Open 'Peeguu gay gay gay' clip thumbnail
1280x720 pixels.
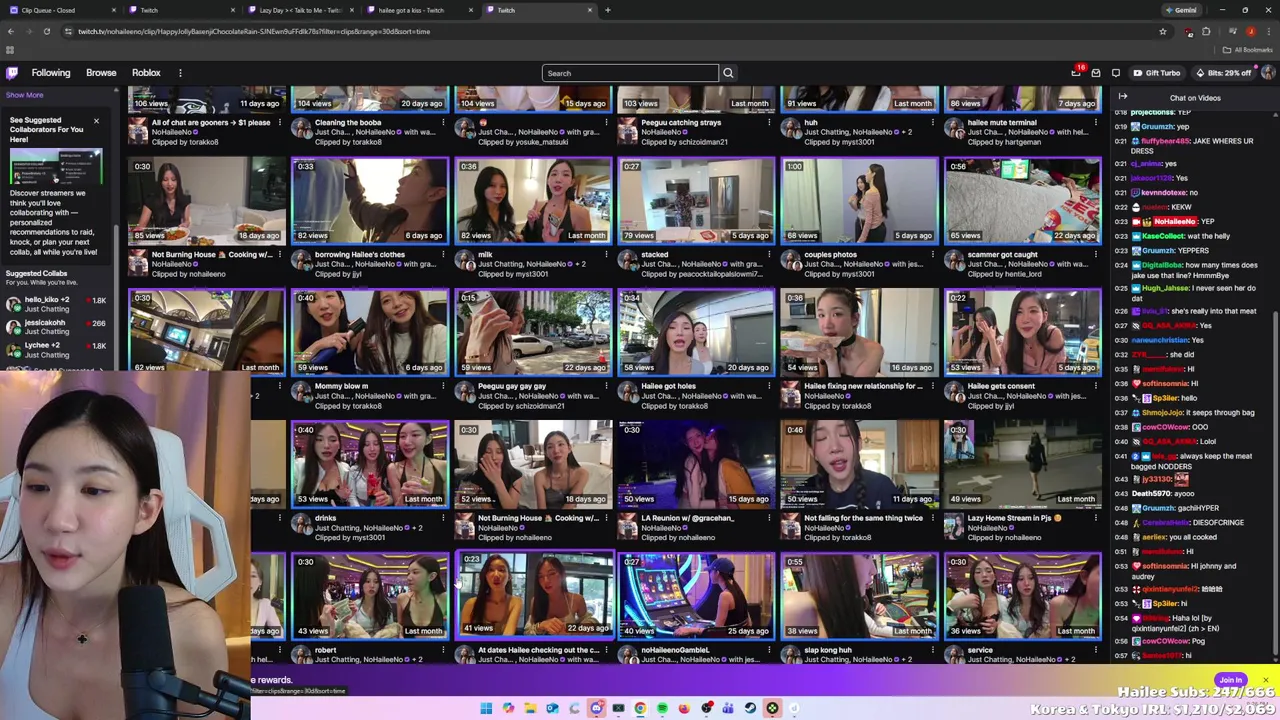coord(533,333)
